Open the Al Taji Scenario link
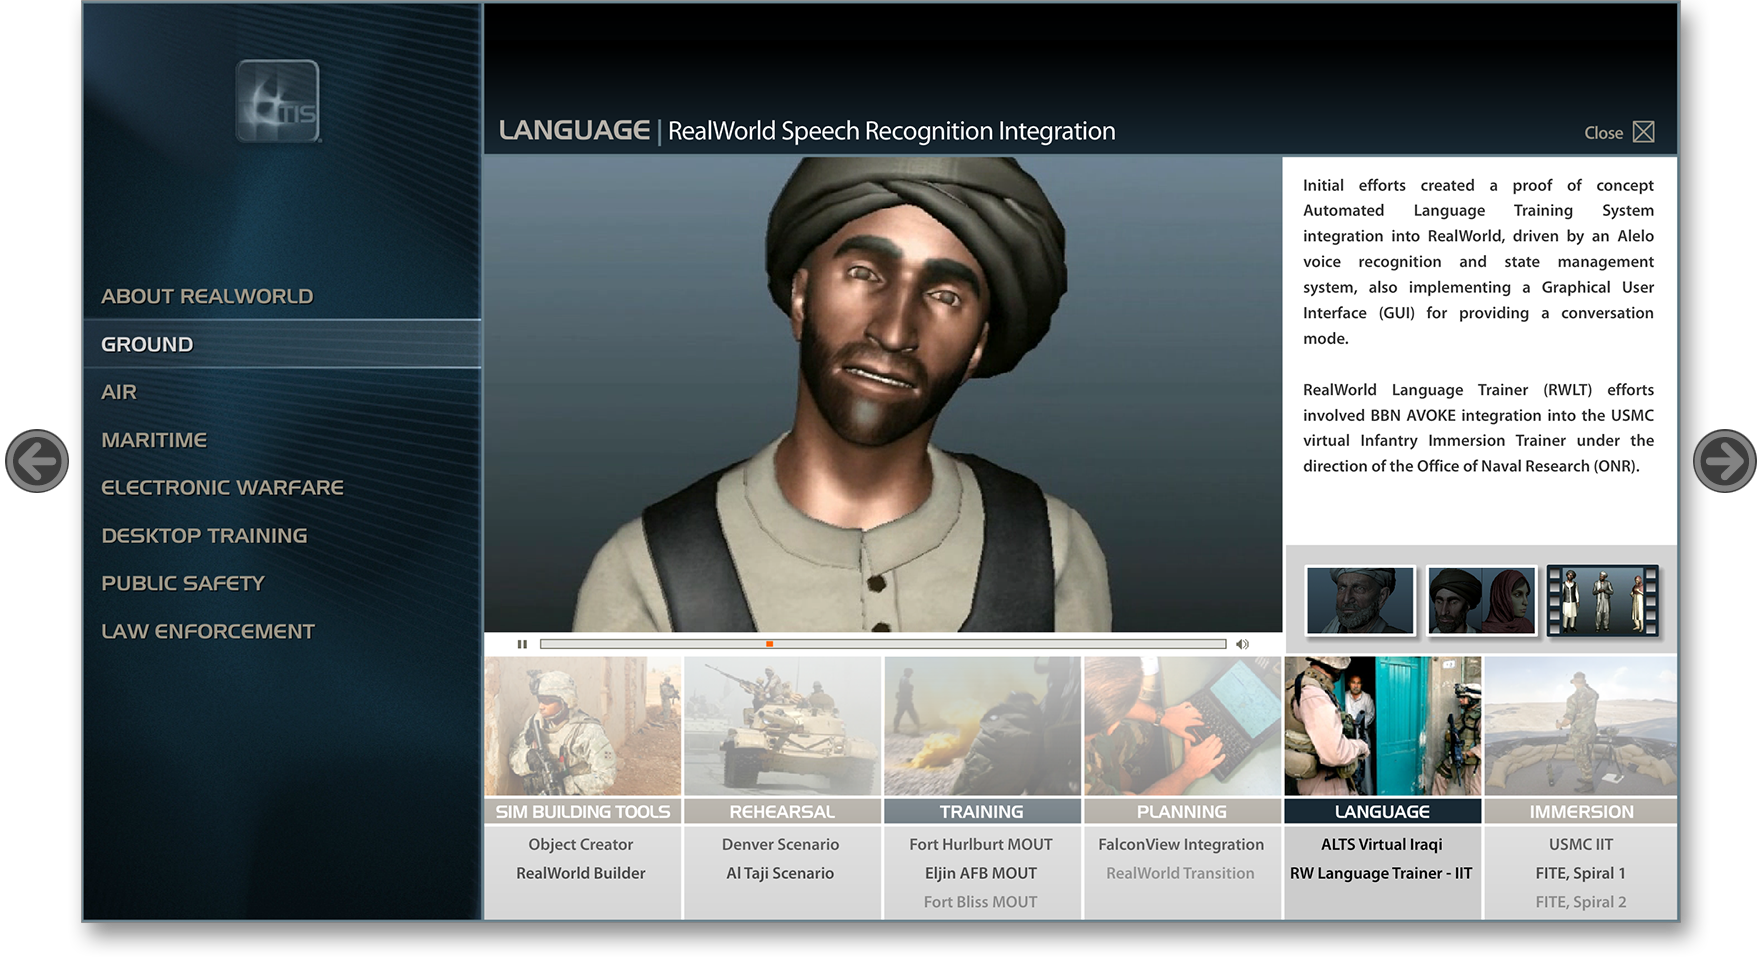 coord(780,873)
